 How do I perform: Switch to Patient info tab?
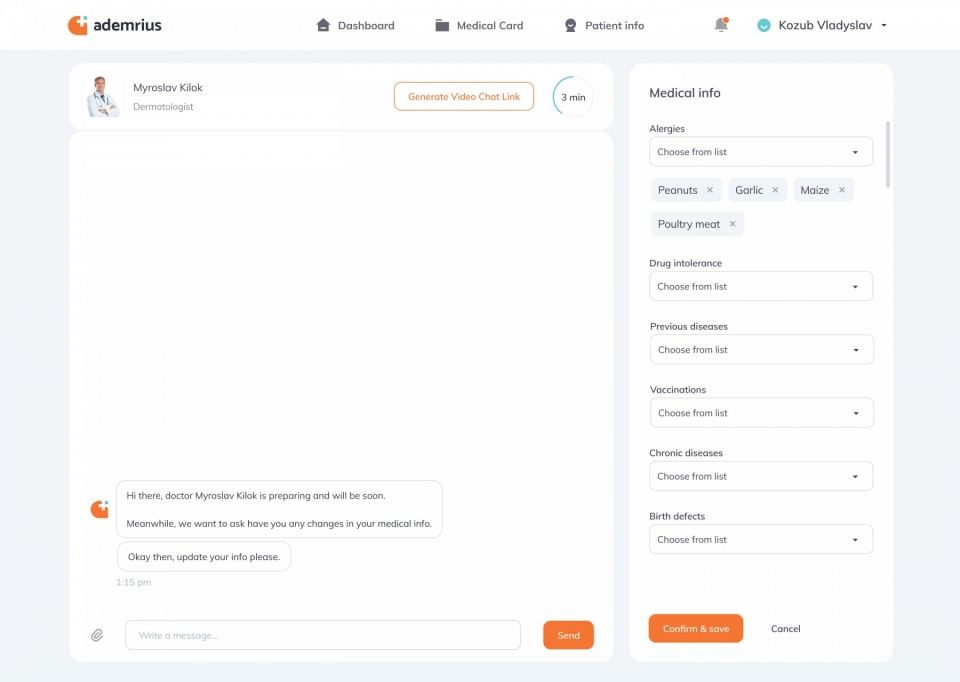604,25
